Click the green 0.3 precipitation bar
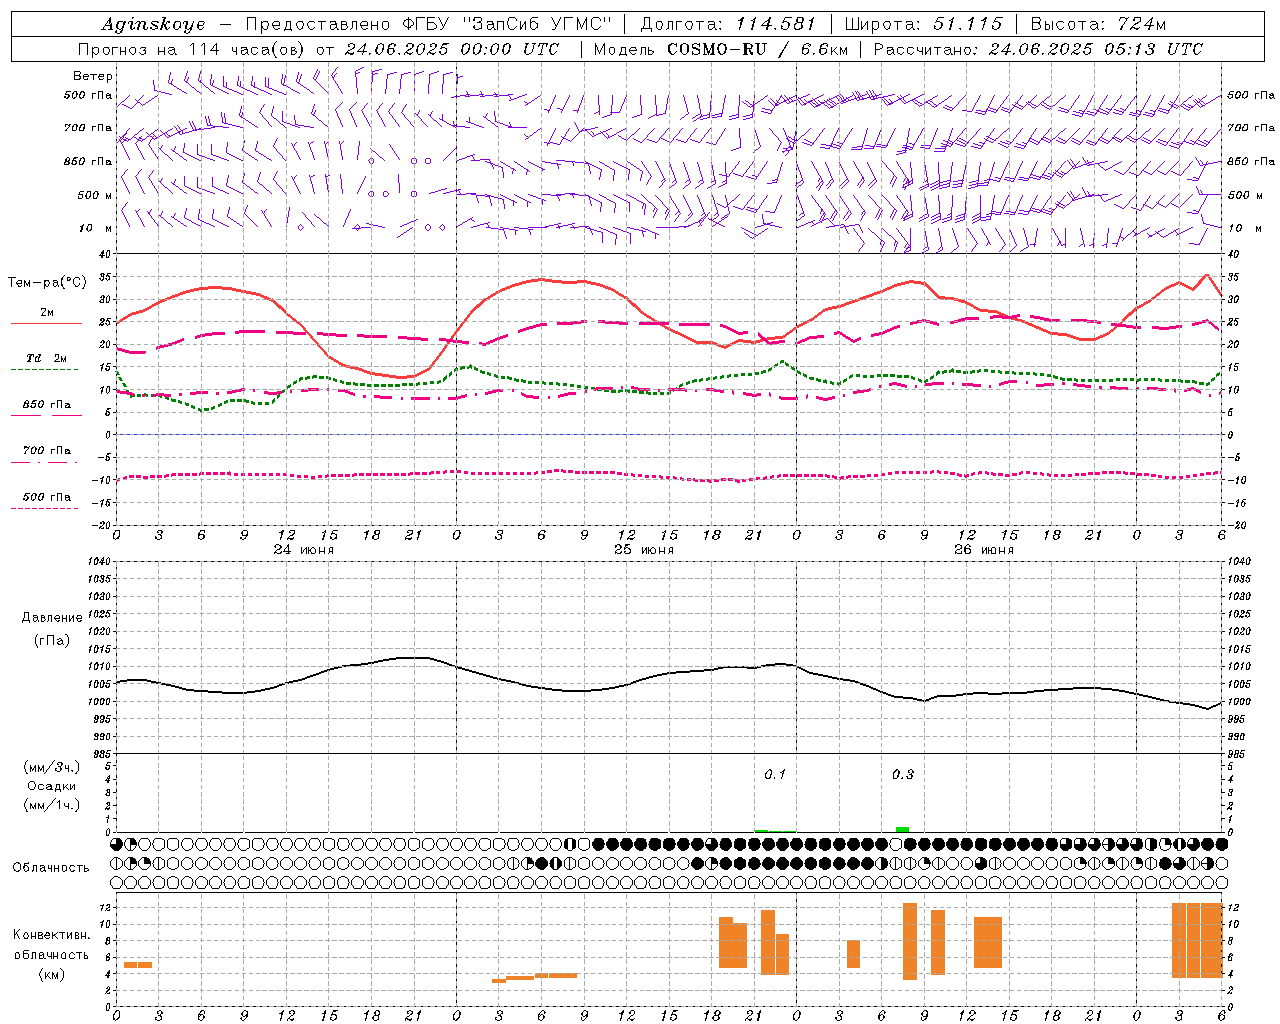The height and width of the screenshot is (1024, 1280). click(902, 829)
